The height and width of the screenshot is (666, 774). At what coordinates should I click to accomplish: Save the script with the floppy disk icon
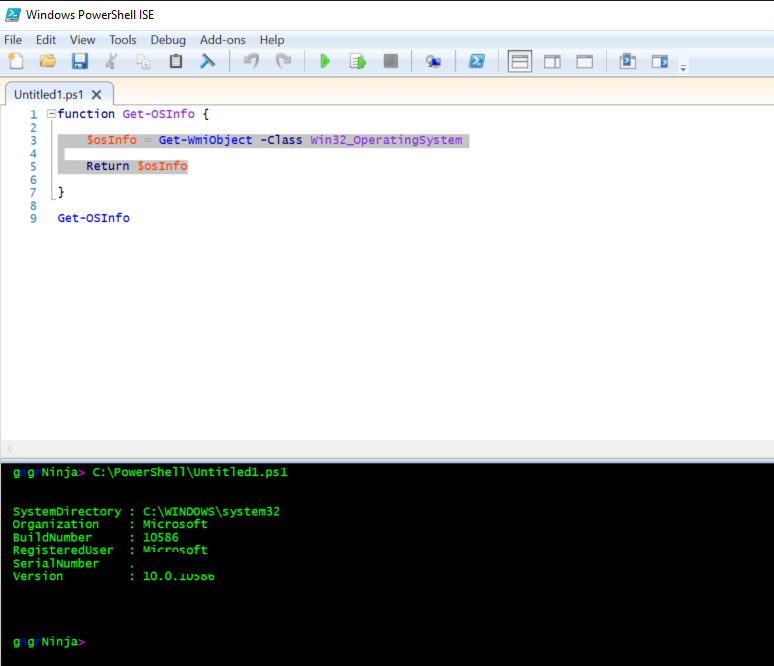[x=79, y=62]
